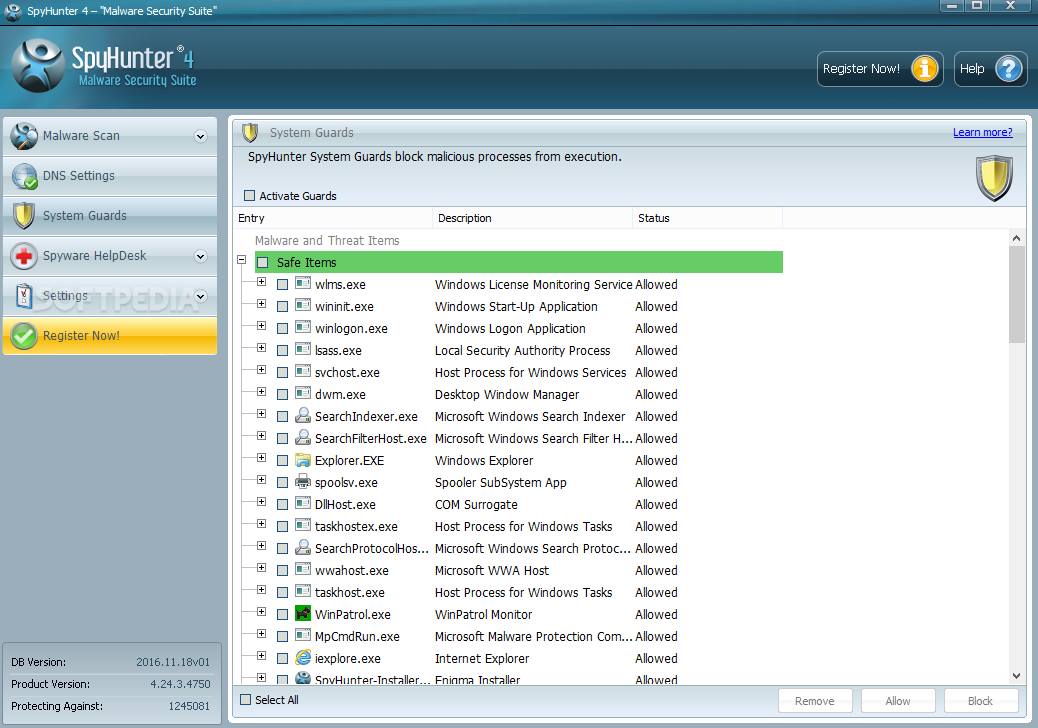Check the Select All checkbox
This screenshot has width=1038, height=728.
tap(246, 700)
